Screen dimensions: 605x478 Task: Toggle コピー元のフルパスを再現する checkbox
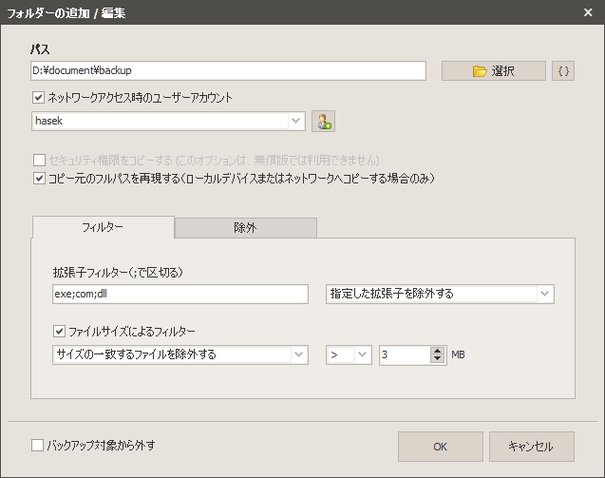pyautogui.click(x=39, y=179)
